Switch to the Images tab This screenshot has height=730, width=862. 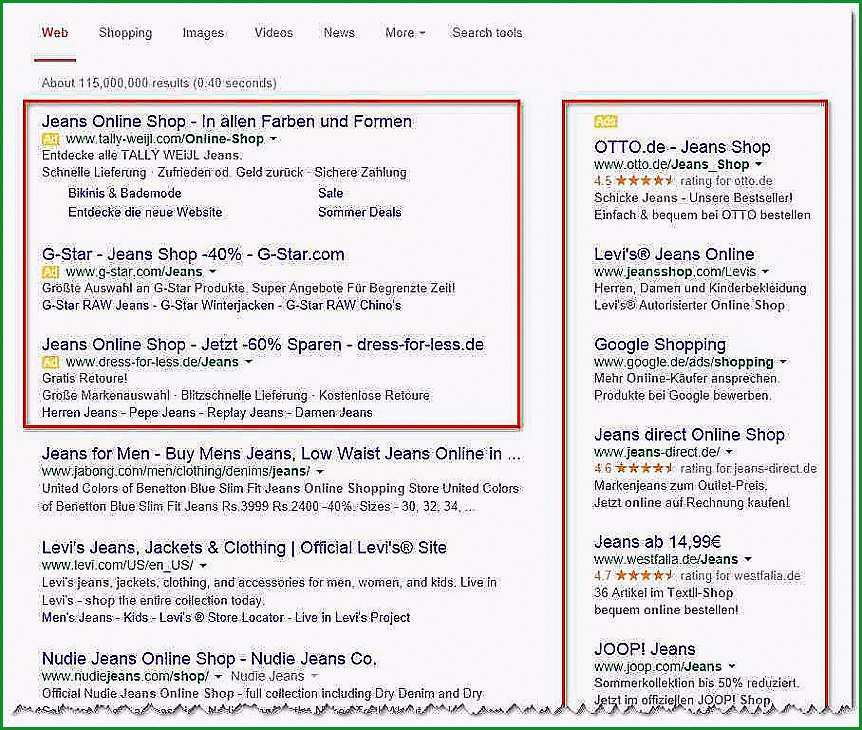[203, 33]
